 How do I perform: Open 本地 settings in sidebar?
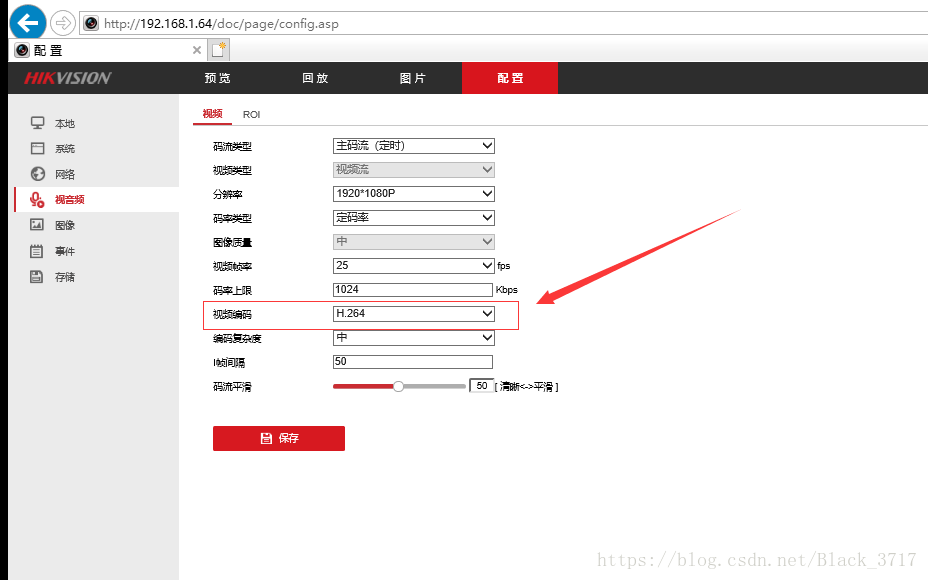click(65, 124)
